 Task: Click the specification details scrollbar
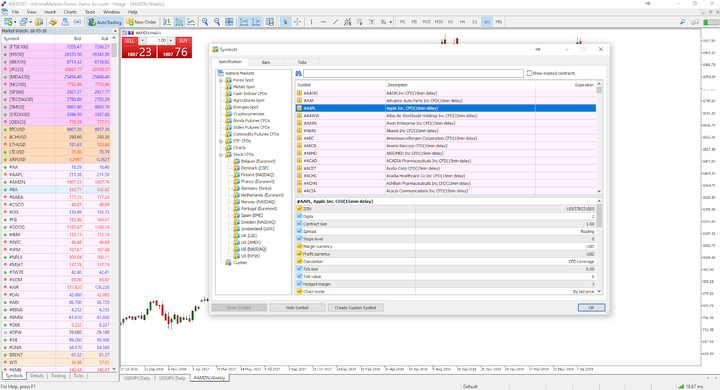pos(599,247)
